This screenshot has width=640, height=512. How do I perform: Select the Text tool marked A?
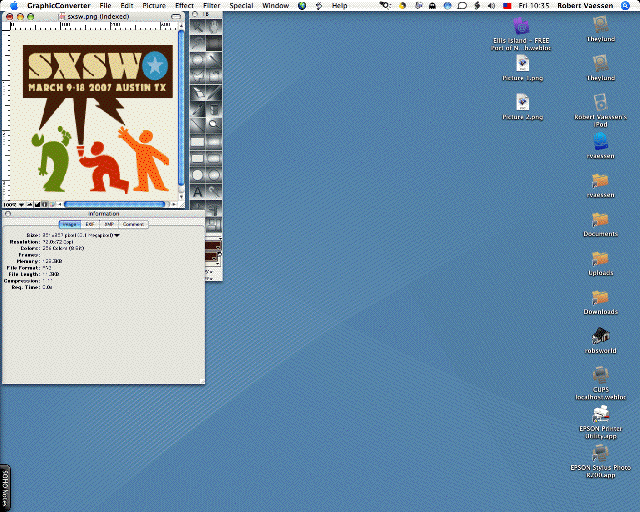pyautogui.click(x=198, y=191)
